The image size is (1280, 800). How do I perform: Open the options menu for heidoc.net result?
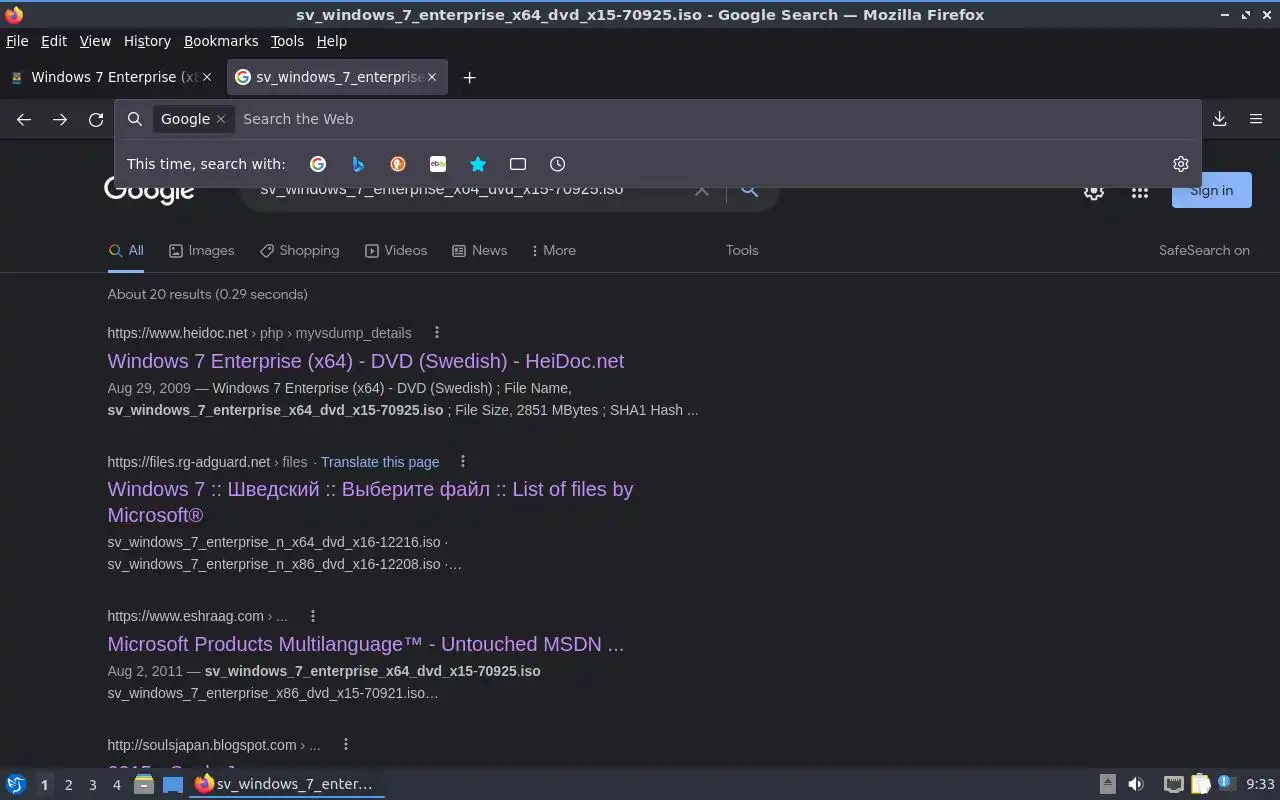point(436,333)
